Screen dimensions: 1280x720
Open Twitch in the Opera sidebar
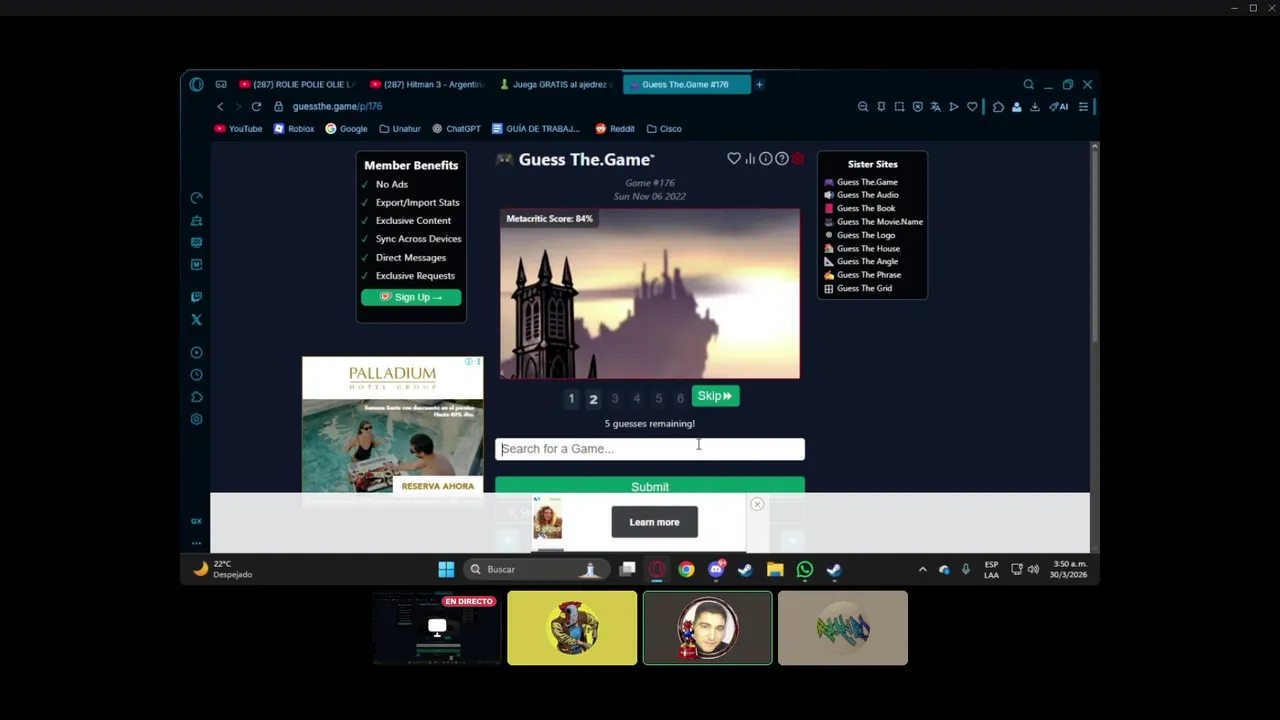[x=196, y=297]
